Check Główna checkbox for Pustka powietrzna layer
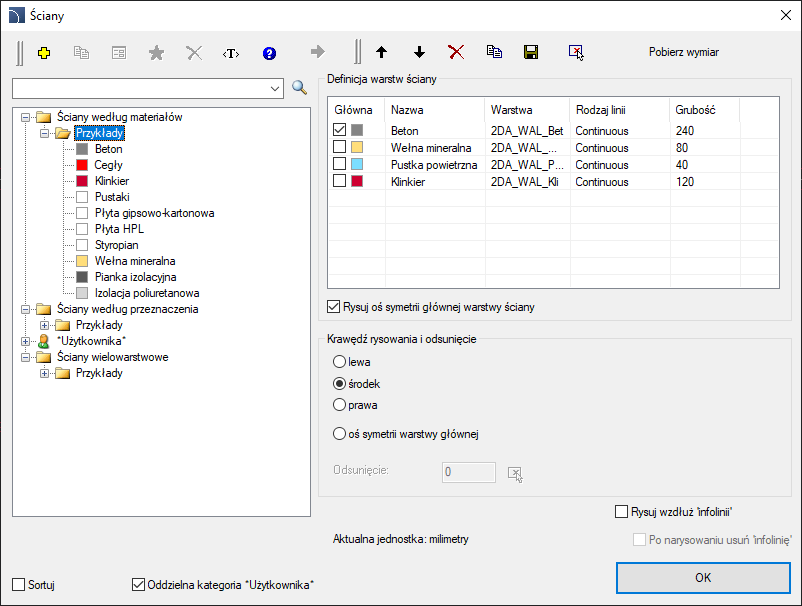The width and height of the screenshot is (802, 606). tap(339, 164)
